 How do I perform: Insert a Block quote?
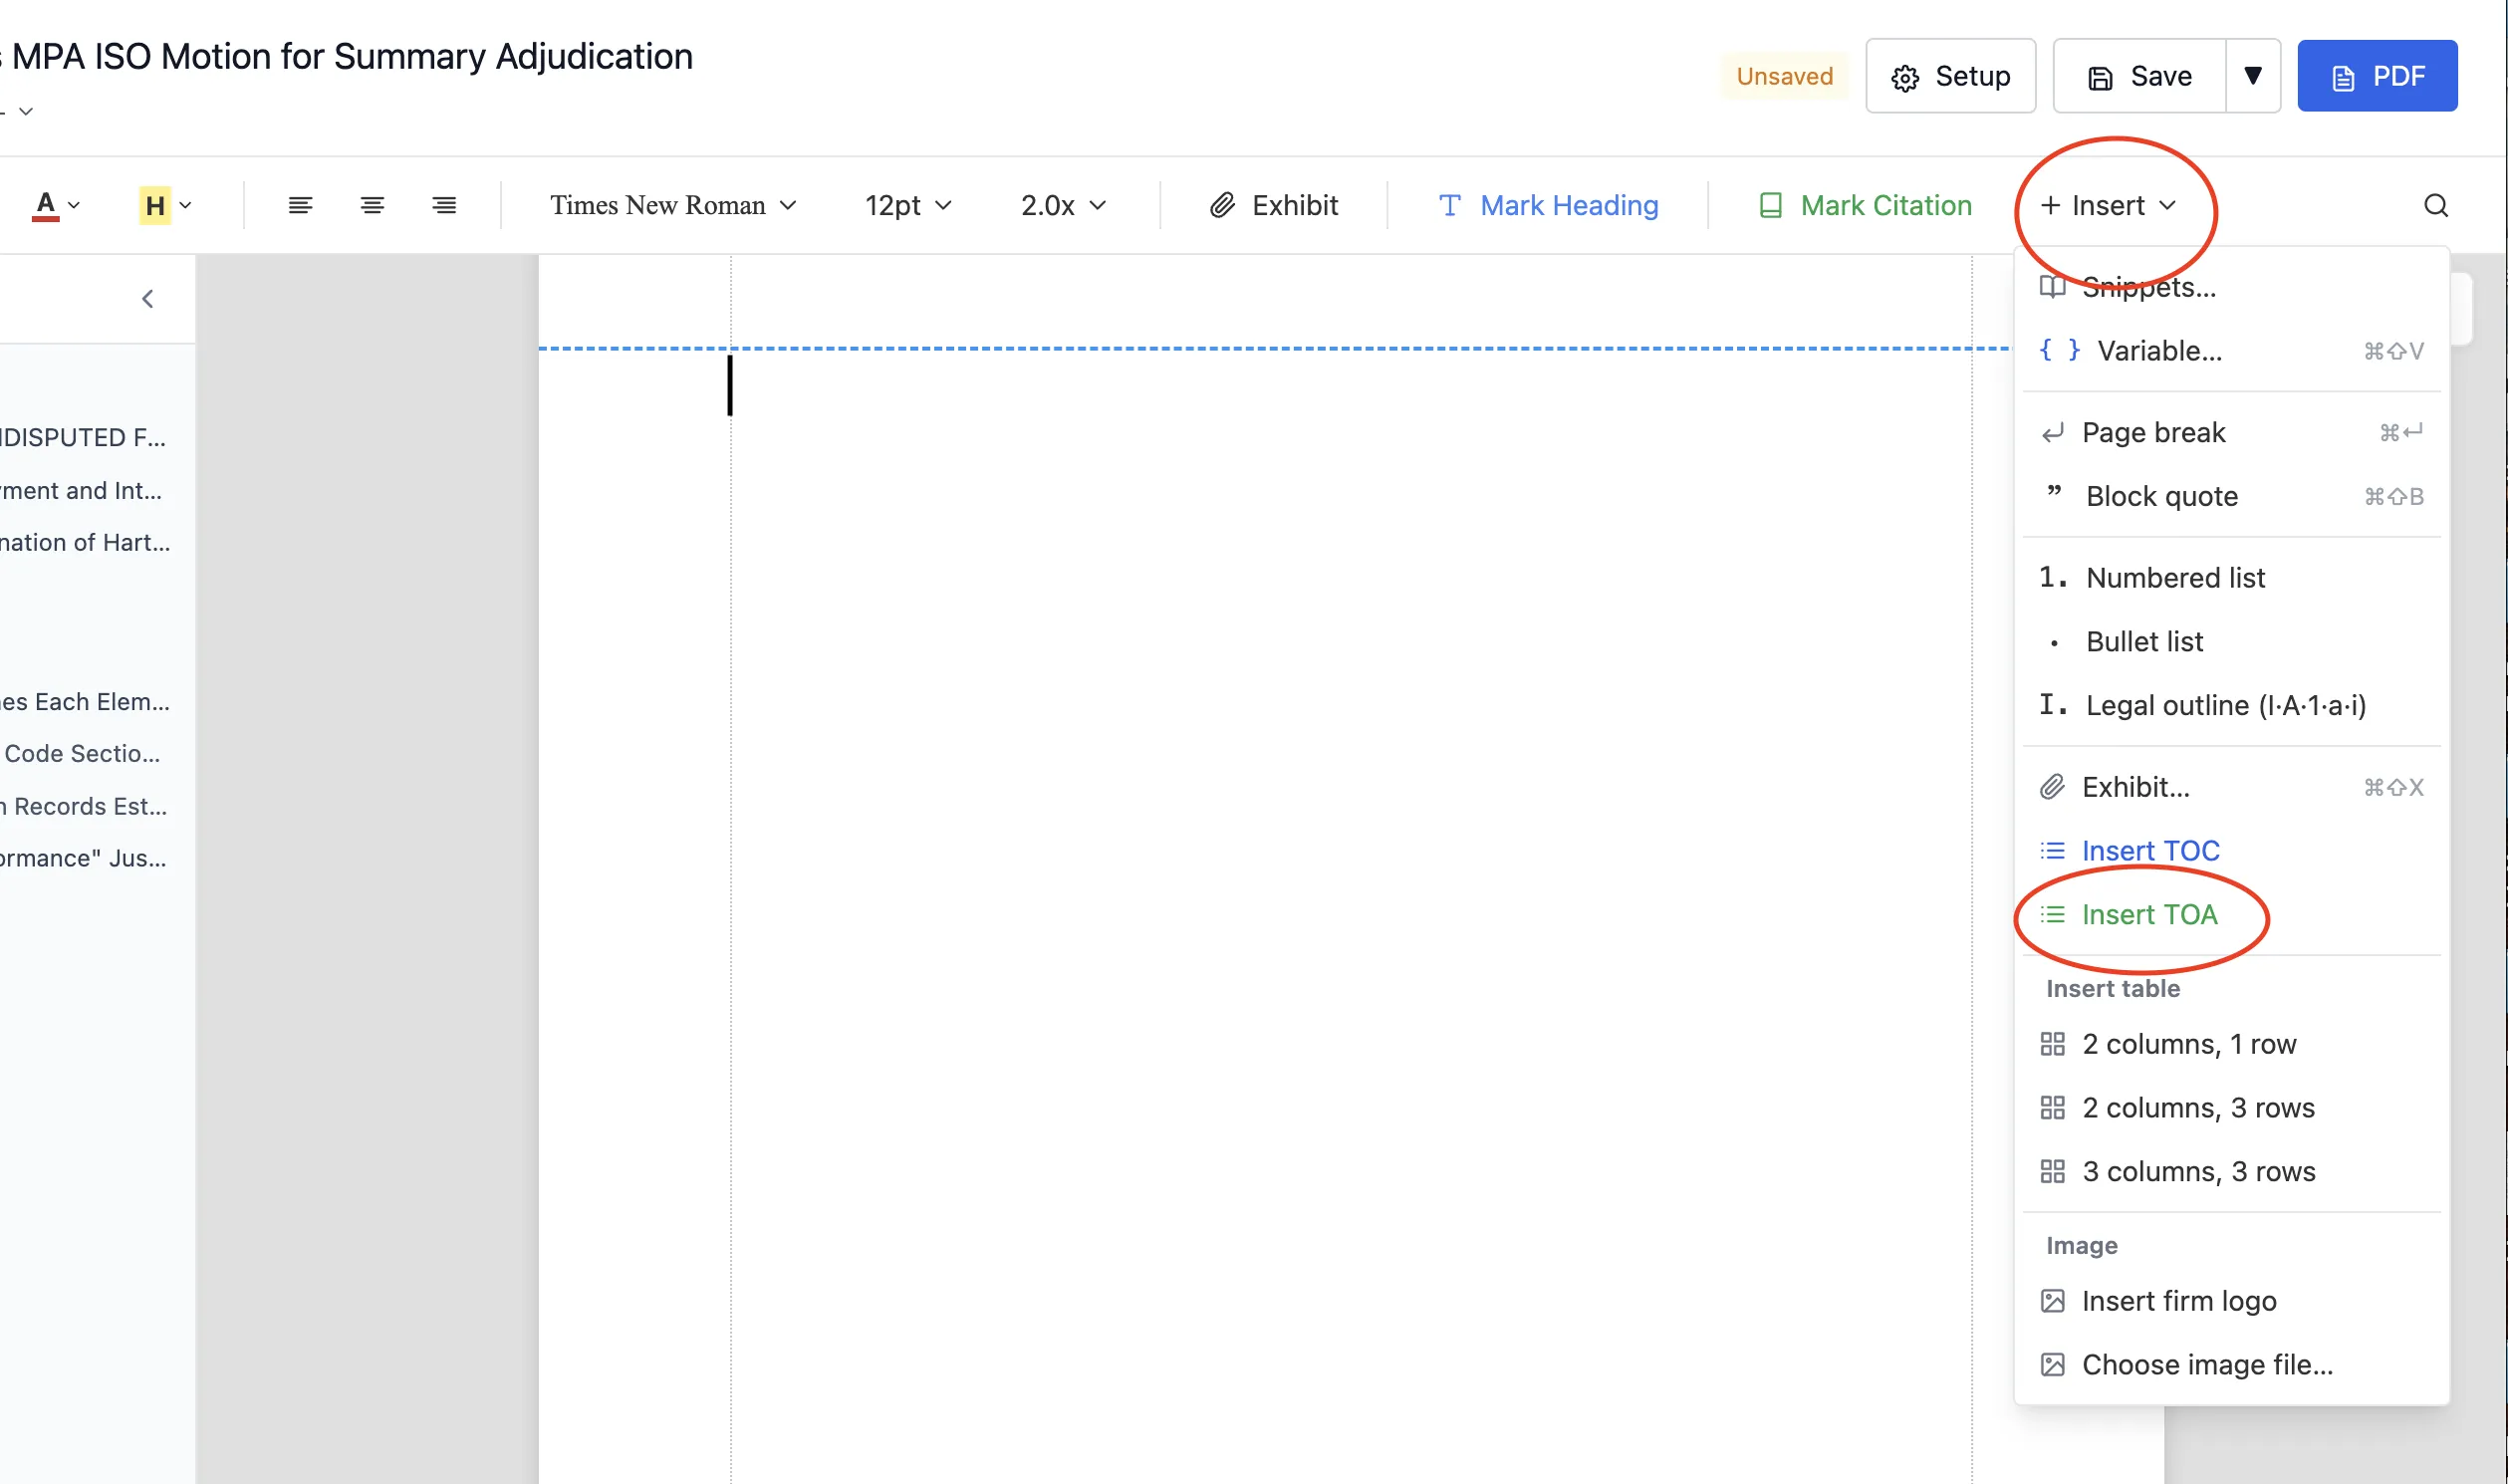pyautogui.click(x=2232, y=496)
